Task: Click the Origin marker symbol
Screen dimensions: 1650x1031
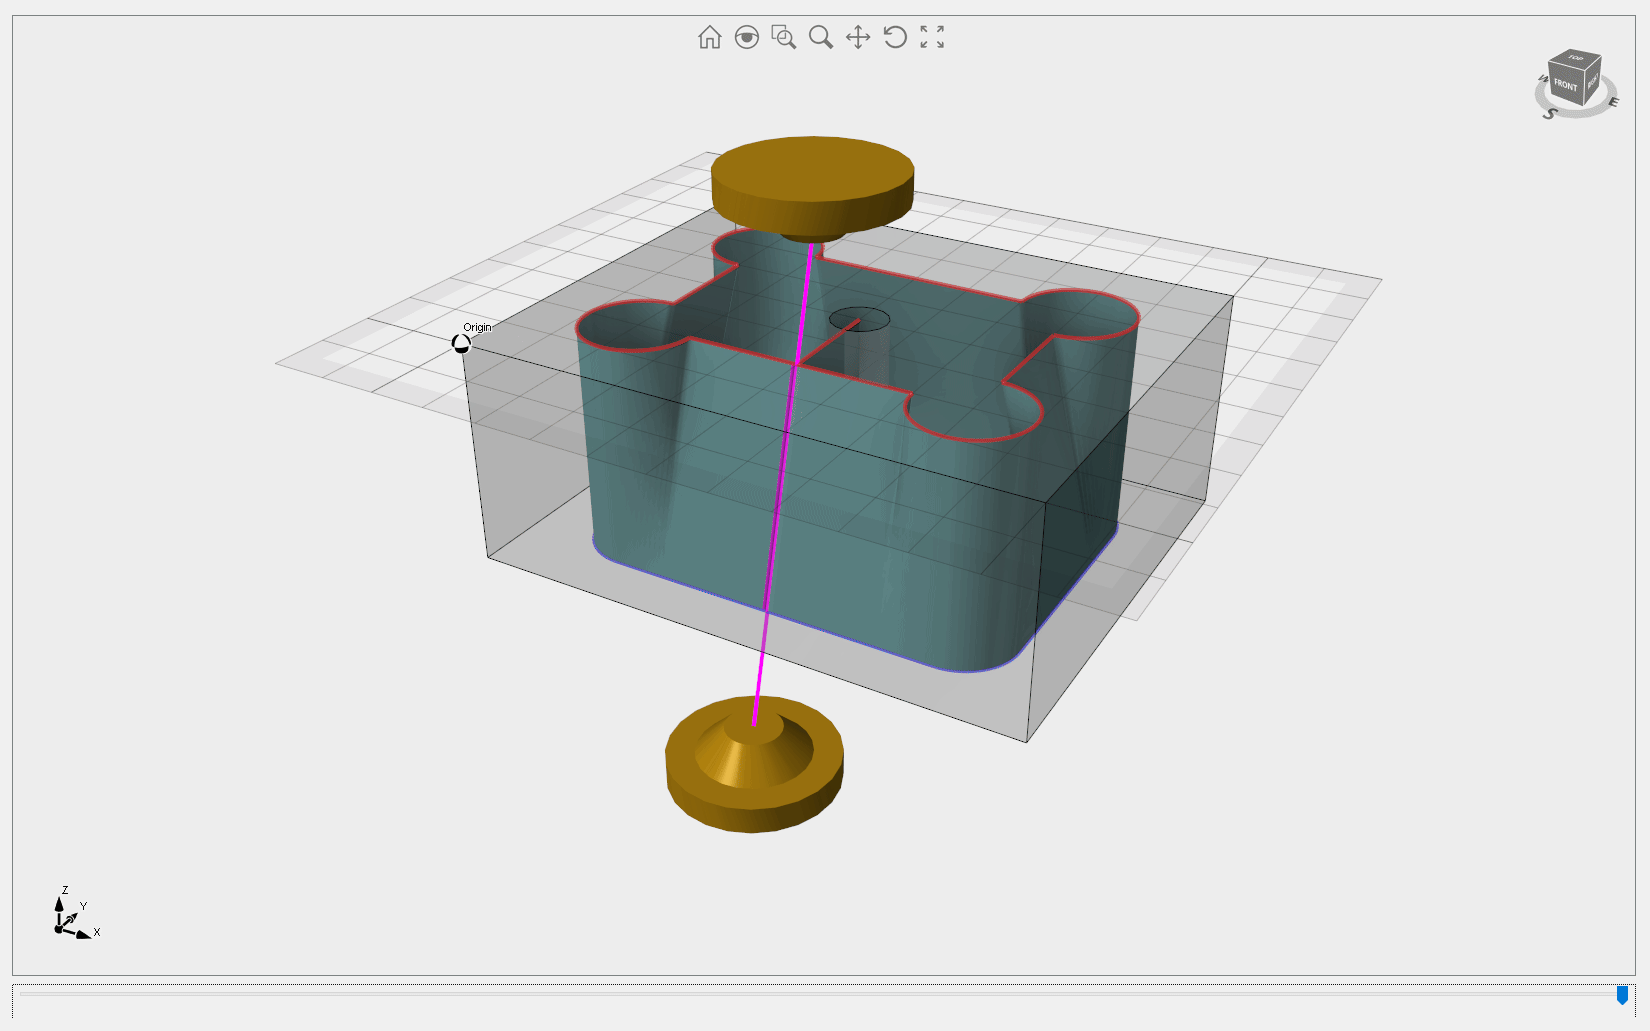Action: pyautogui.click(x=461, y=344)
